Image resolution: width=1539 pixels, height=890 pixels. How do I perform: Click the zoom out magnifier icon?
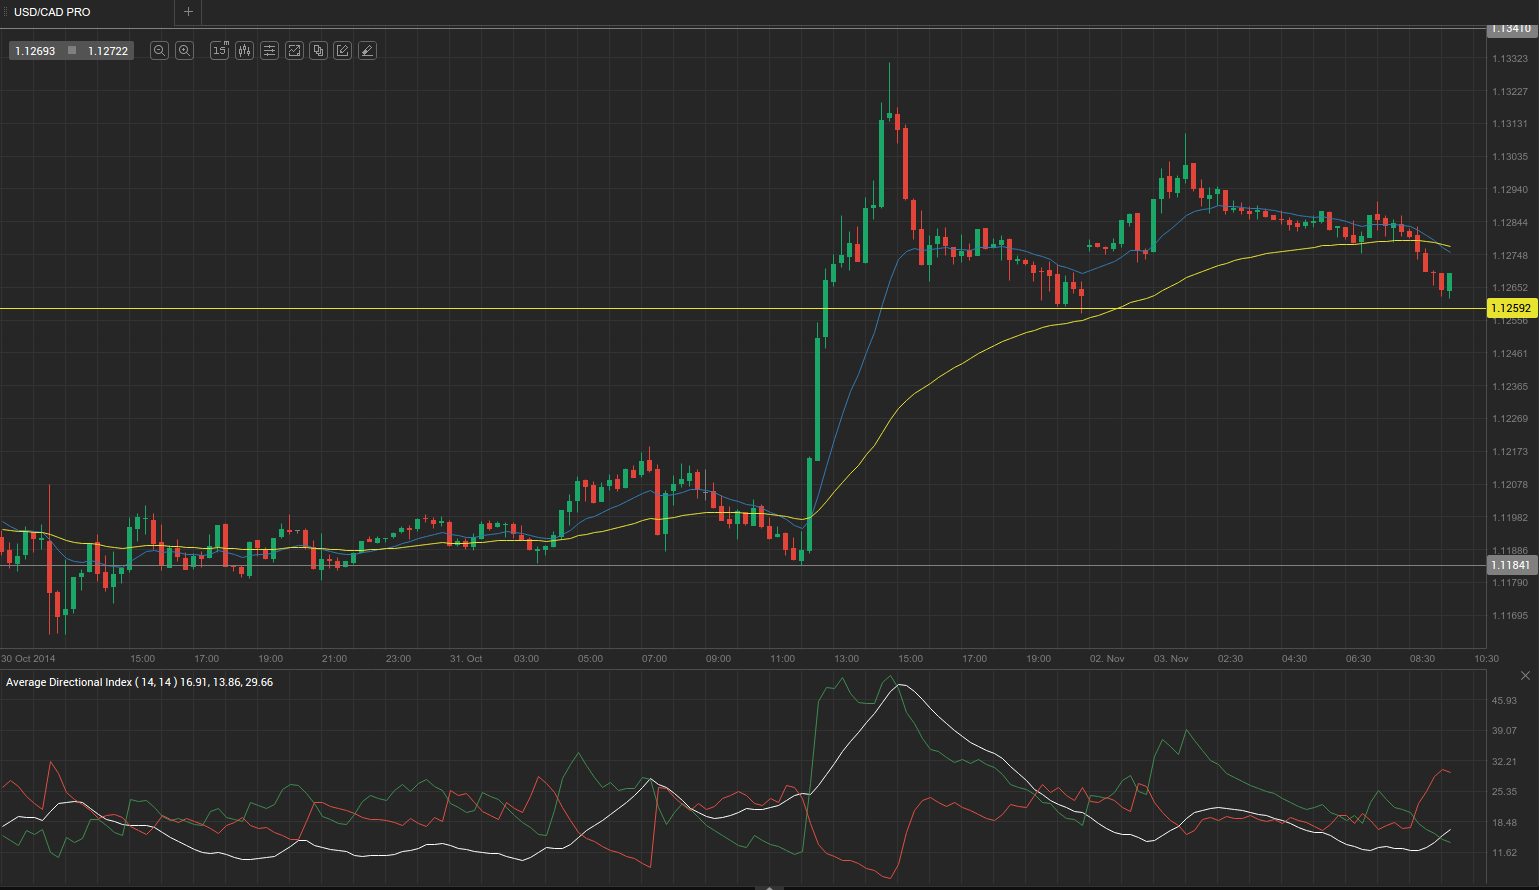tap(159, 50)
